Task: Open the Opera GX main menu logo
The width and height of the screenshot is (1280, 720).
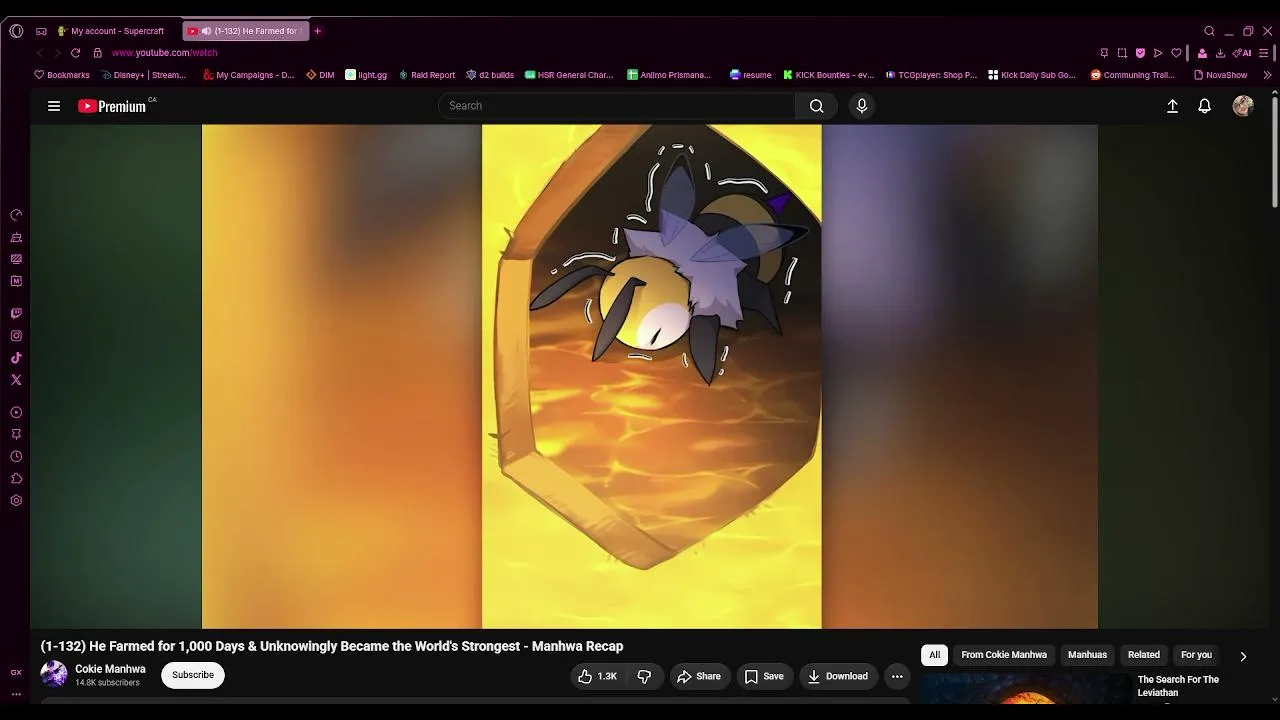Action: 16,31
